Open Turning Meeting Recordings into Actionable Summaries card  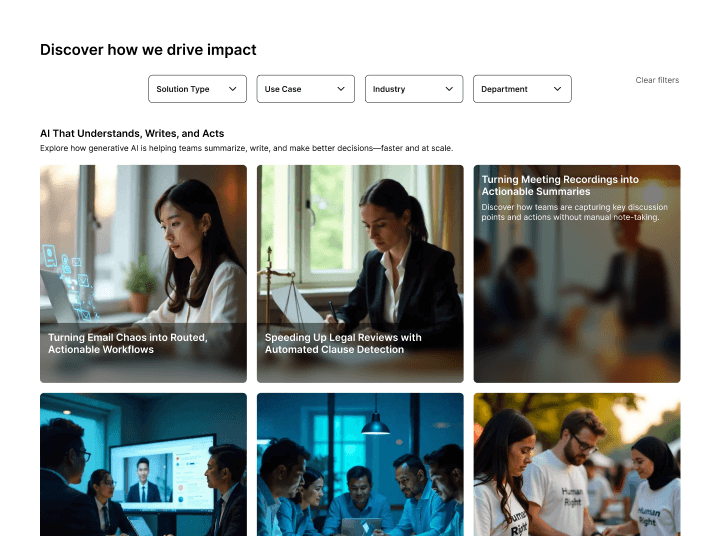coord(577,274)
